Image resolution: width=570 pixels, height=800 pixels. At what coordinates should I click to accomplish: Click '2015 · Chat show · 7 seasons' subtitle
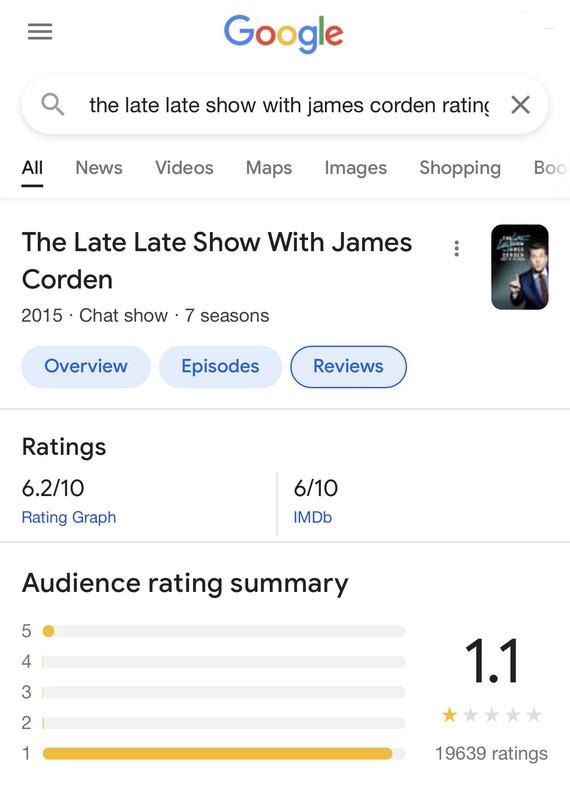coord(145,316)
